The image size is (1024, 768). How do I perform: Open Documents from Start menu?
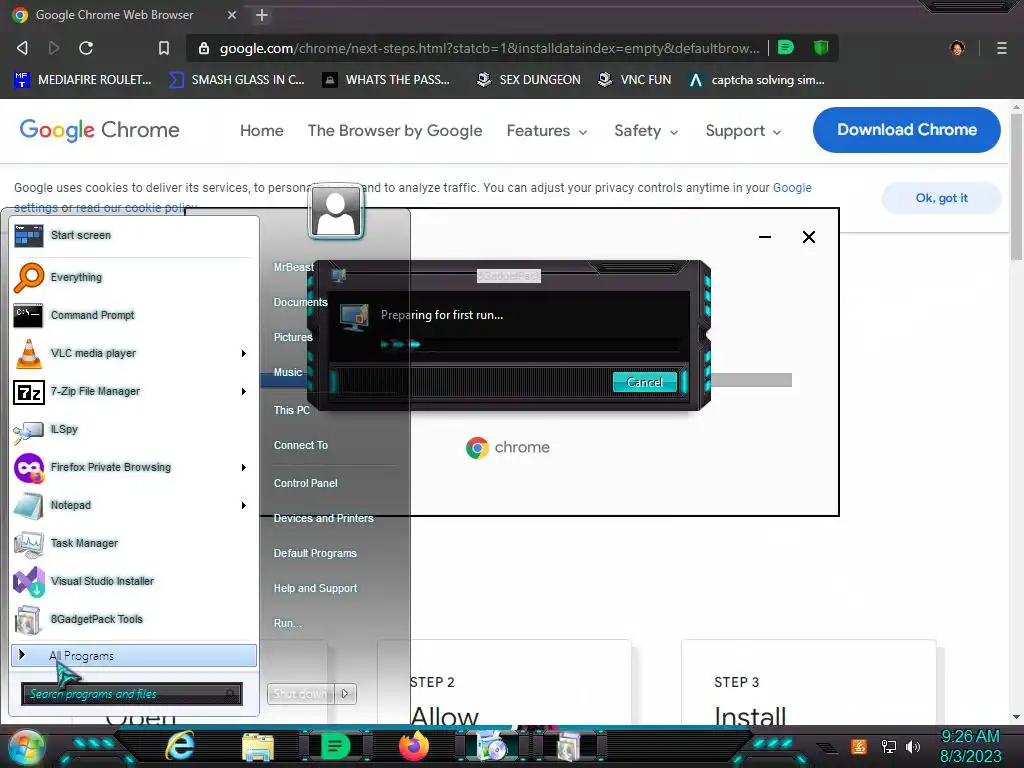coord(300,302)
